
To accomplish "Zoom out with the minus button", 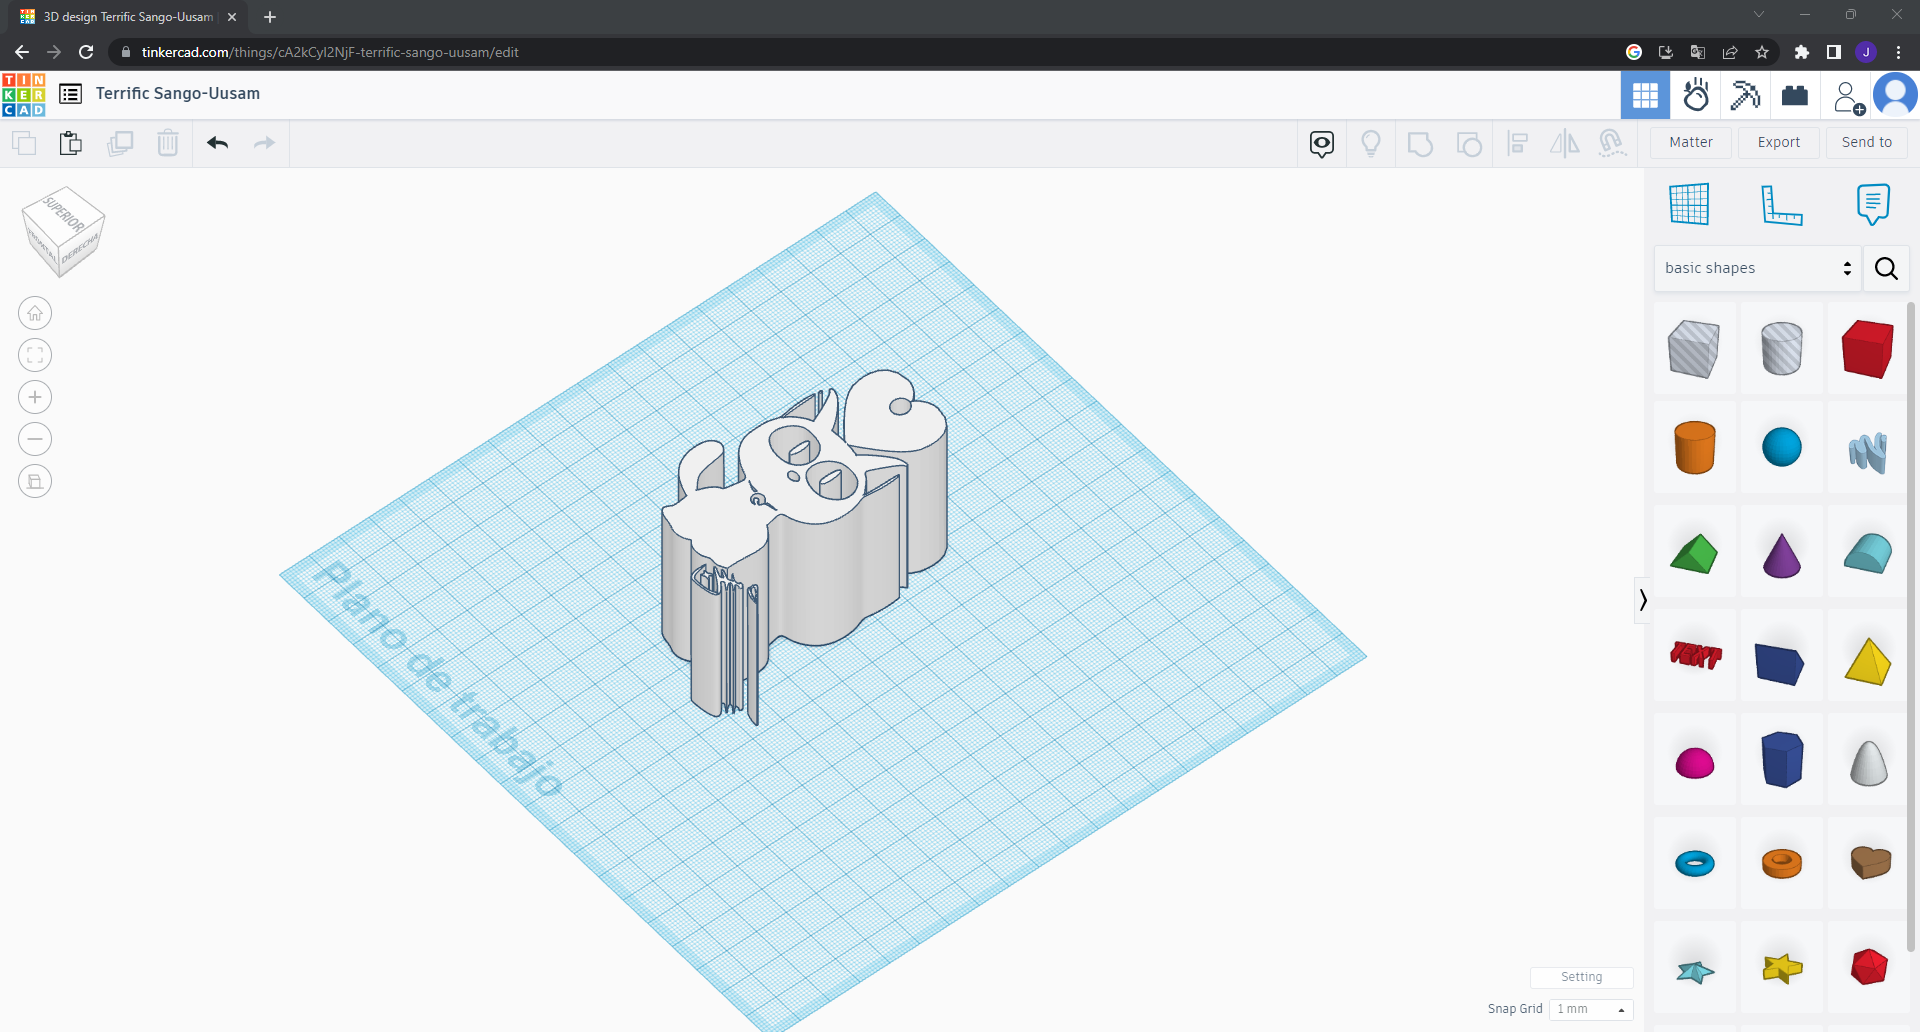I will coord(35,439).
